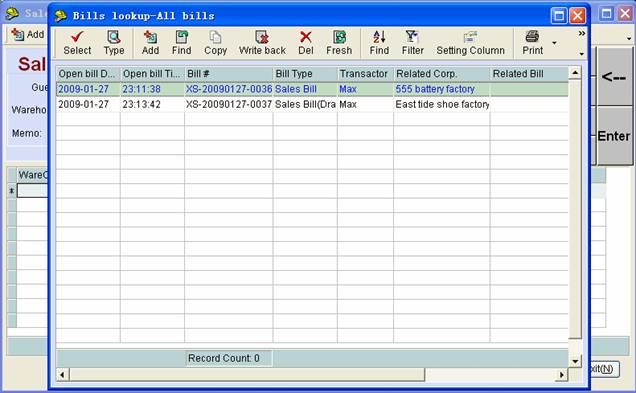The width and height of the screenshot is (636, 393).
Task: Open the Filter funnel icon
Action: (412, 37)
